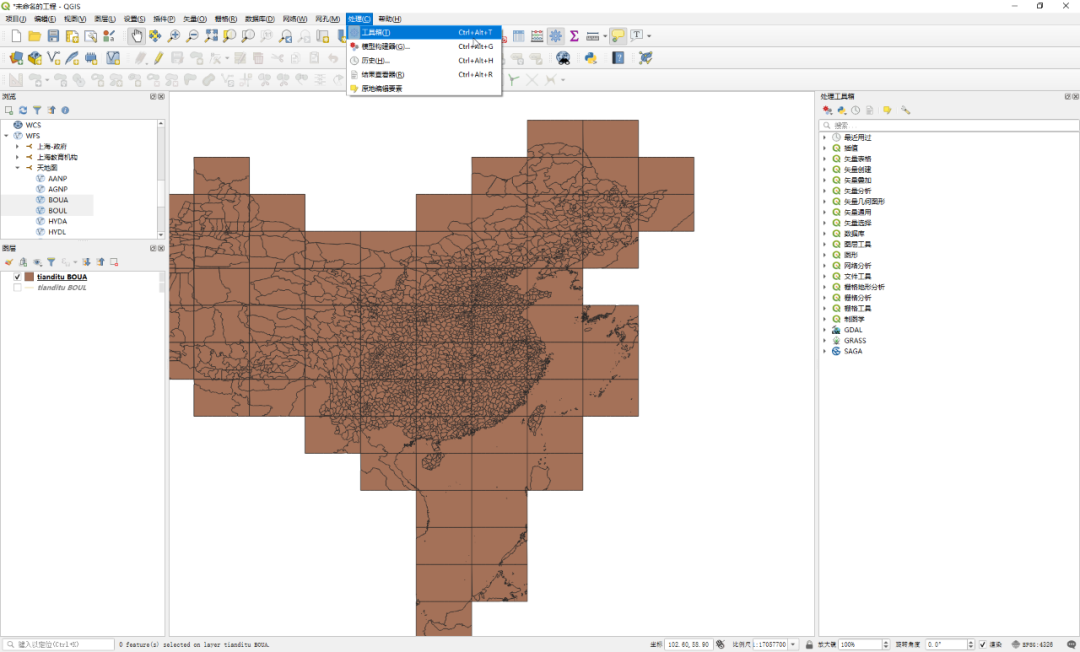Open the text annotation T icon
Image resolution: width=1080 pixels, height=652 pixels.
coord(636,35)
